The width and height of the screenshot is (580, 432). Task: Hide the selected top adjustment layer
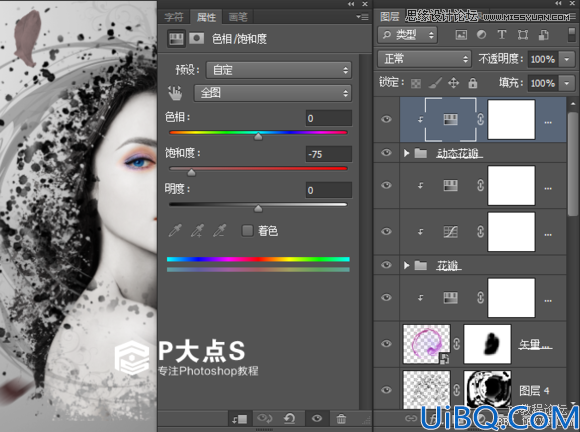click(x=387, y=119)
